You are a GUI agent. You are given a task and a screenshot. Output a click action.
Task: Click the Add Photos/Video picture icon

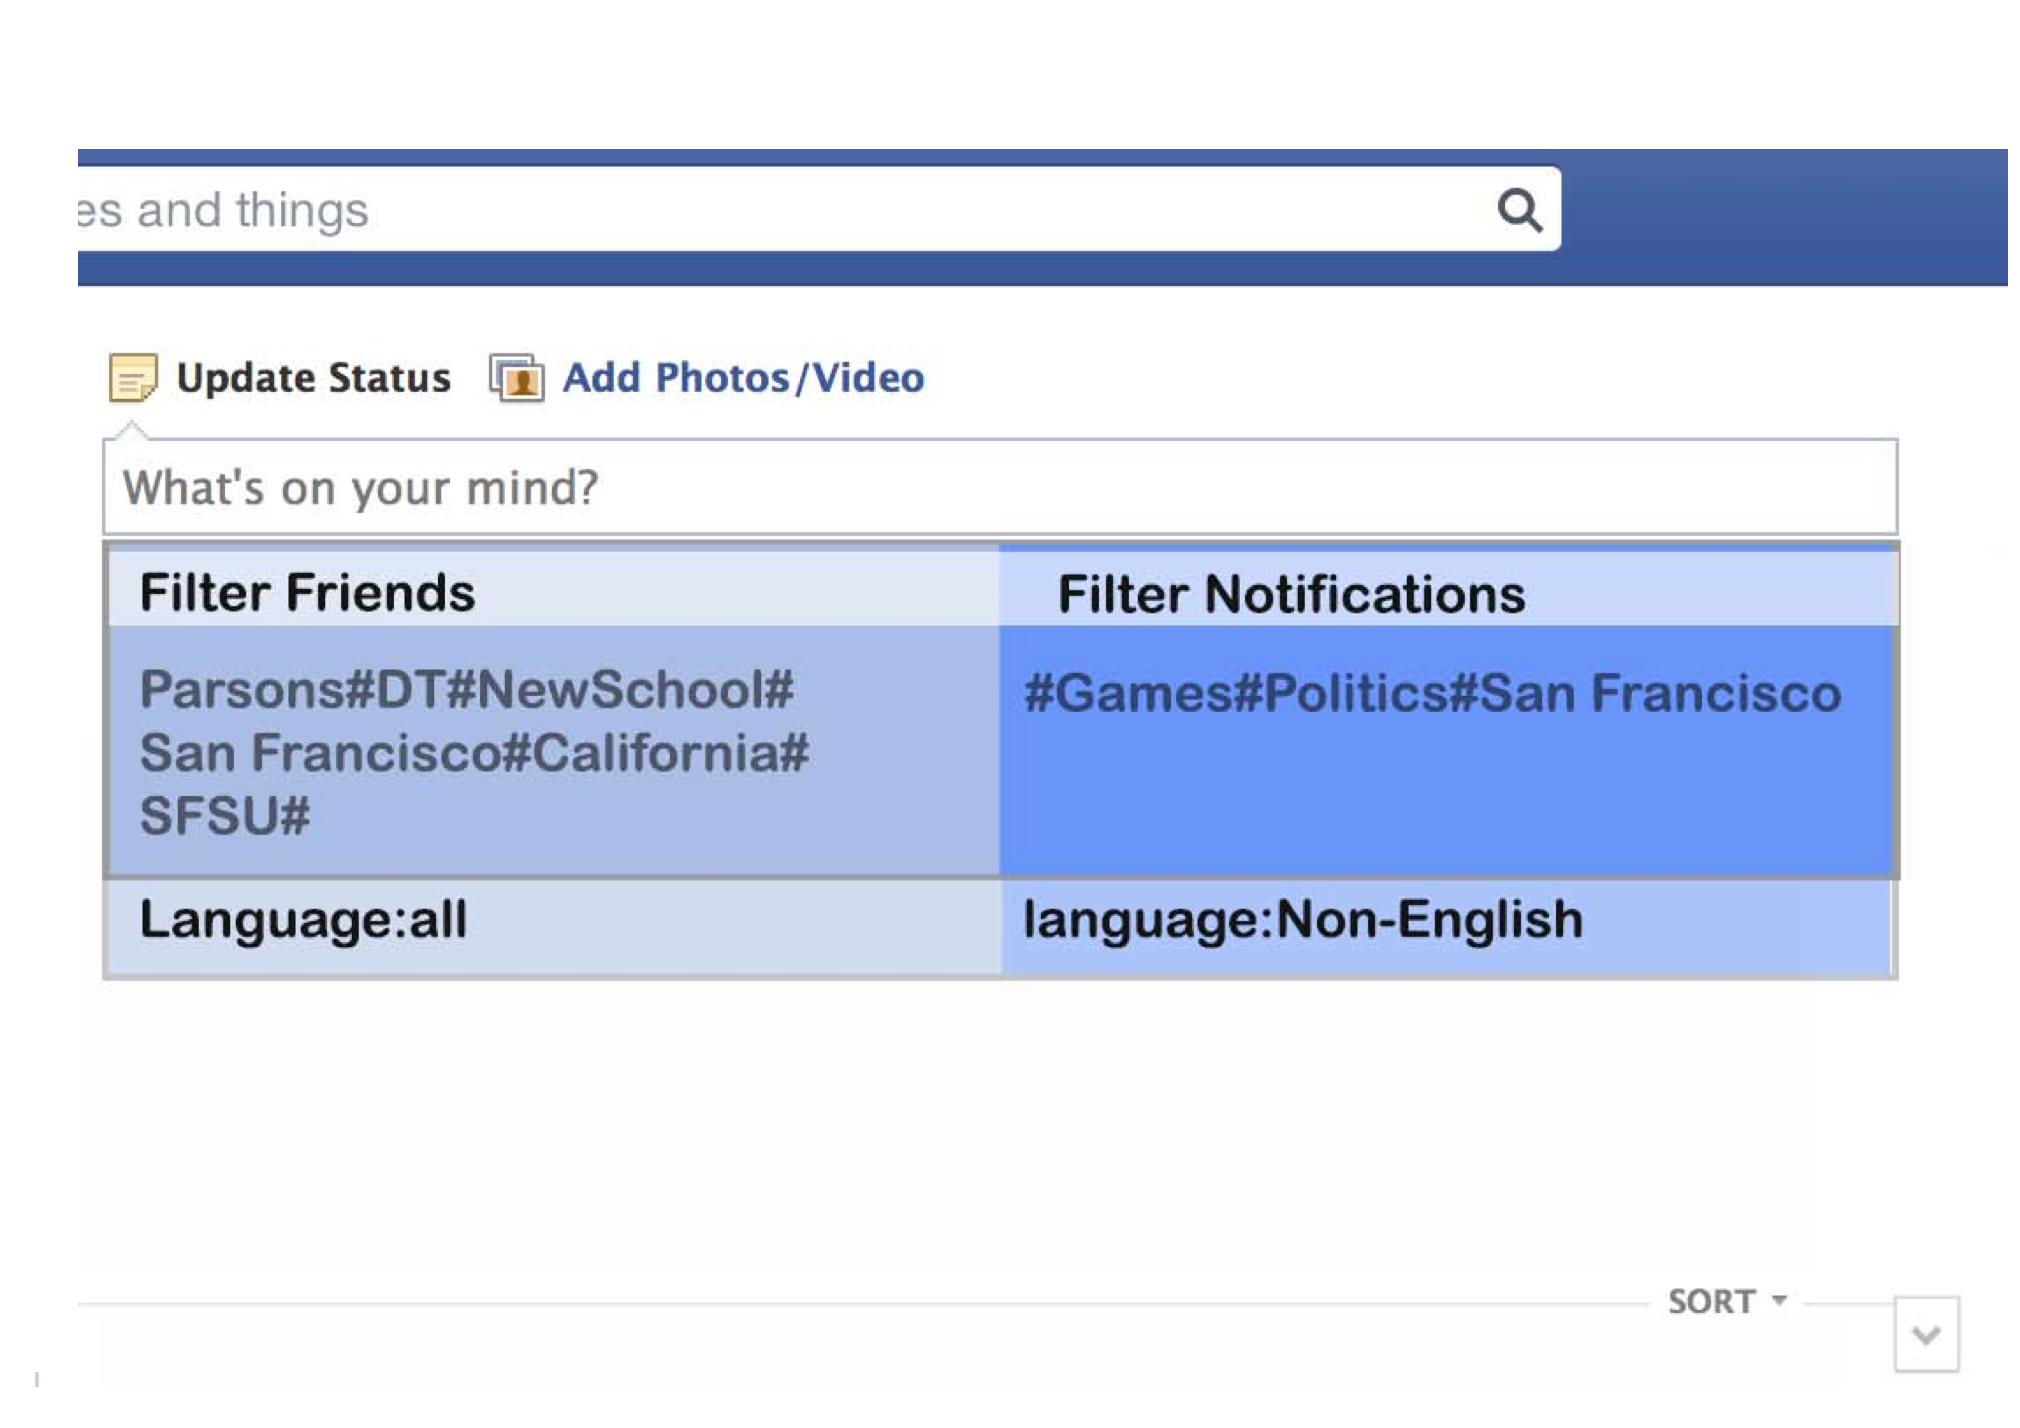(516, 377)
